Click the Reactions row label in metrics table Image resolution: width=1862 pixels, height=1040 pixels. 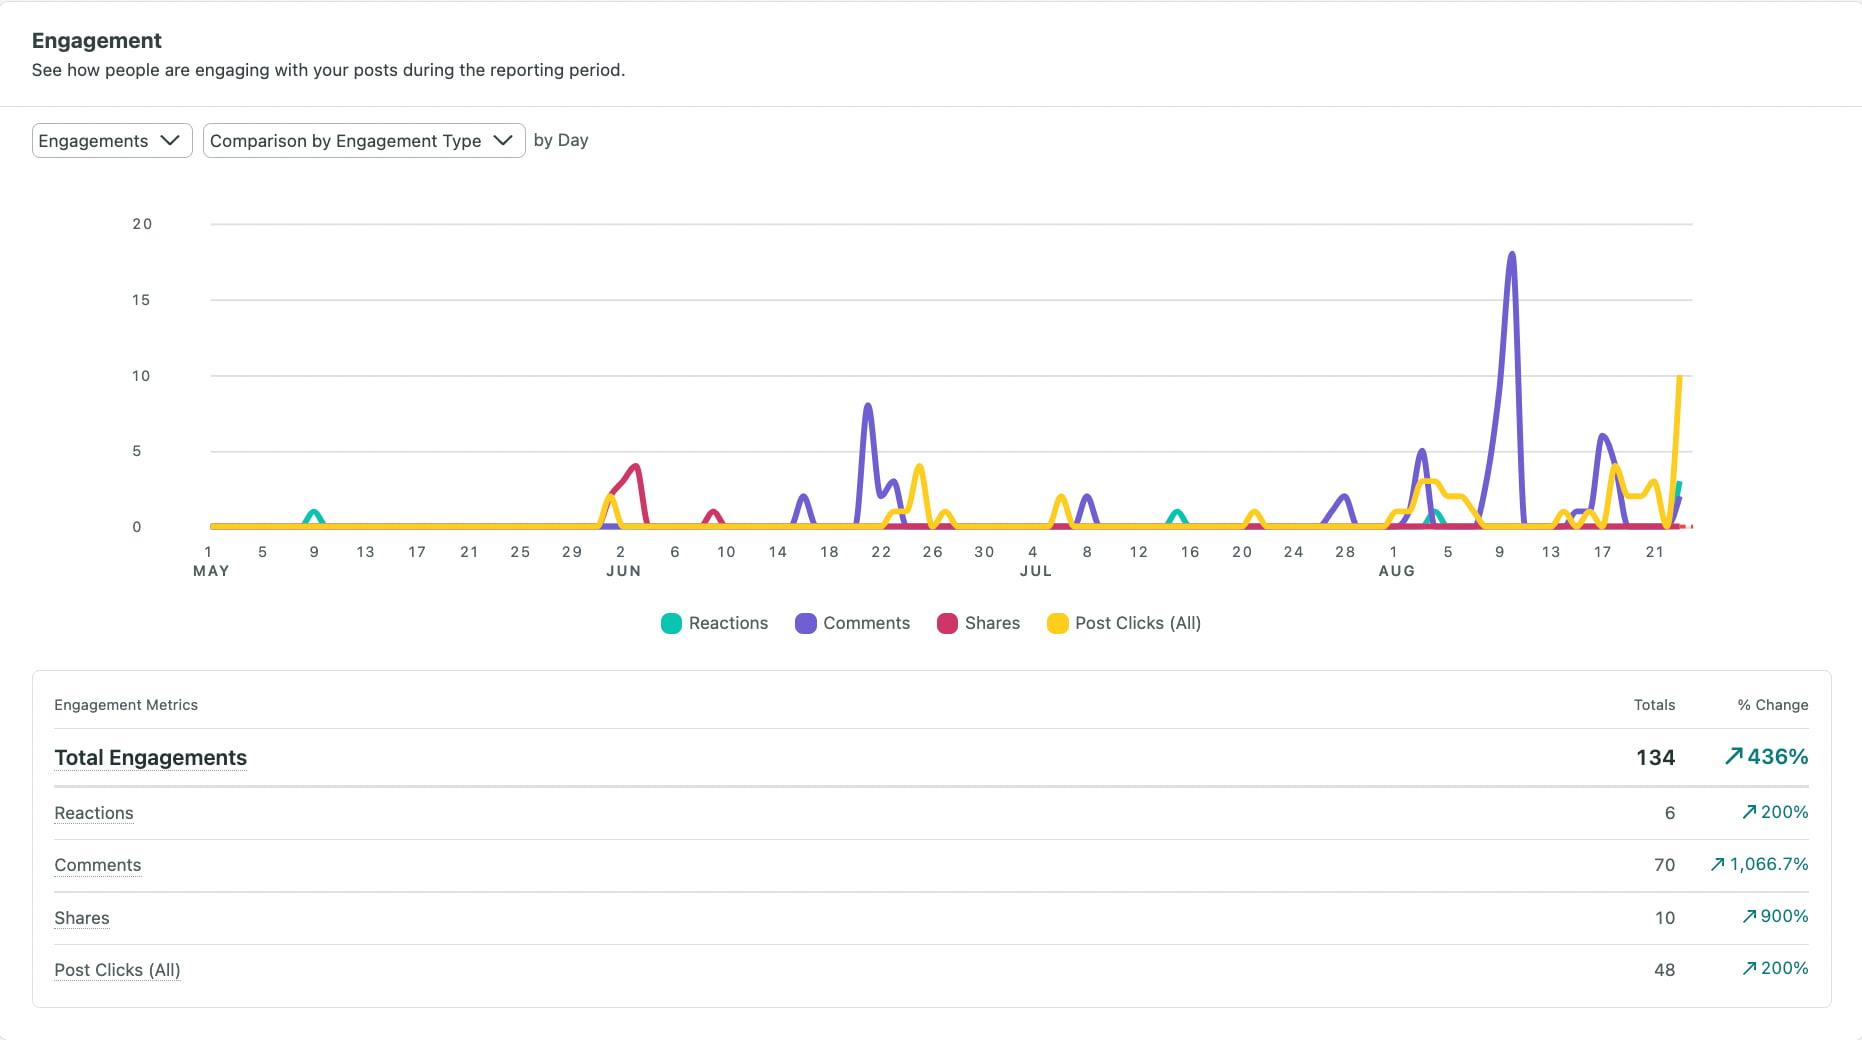(94, 813)
